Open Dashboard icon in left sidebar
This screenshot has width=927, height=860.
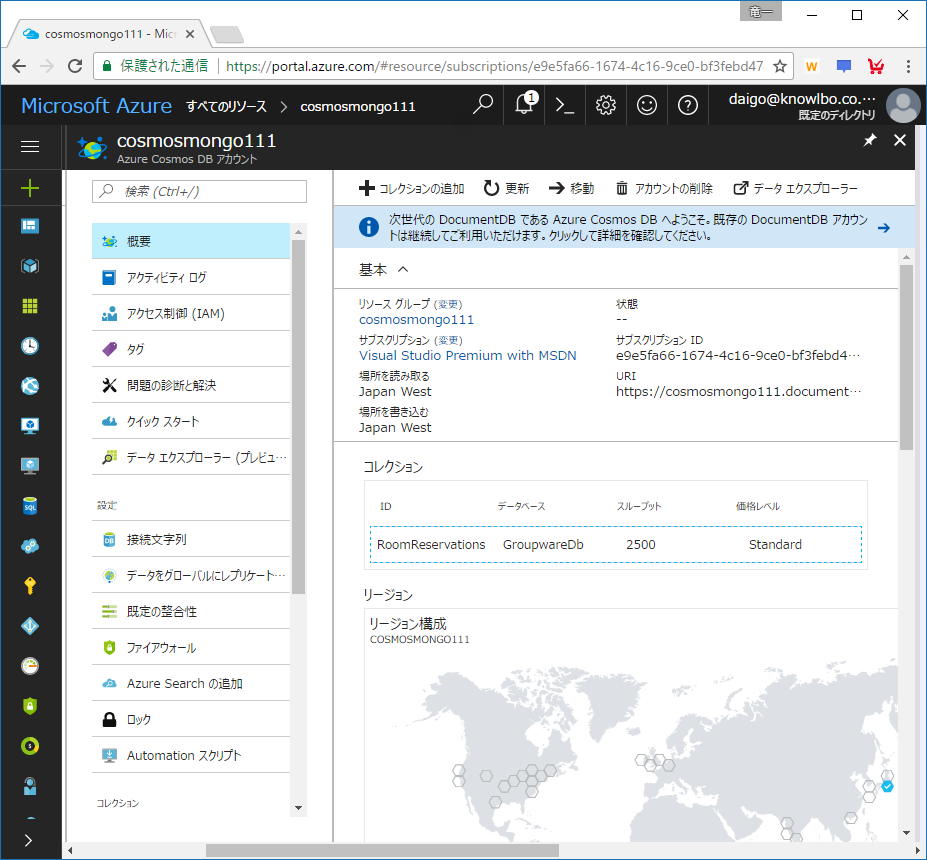coord(30,226)
